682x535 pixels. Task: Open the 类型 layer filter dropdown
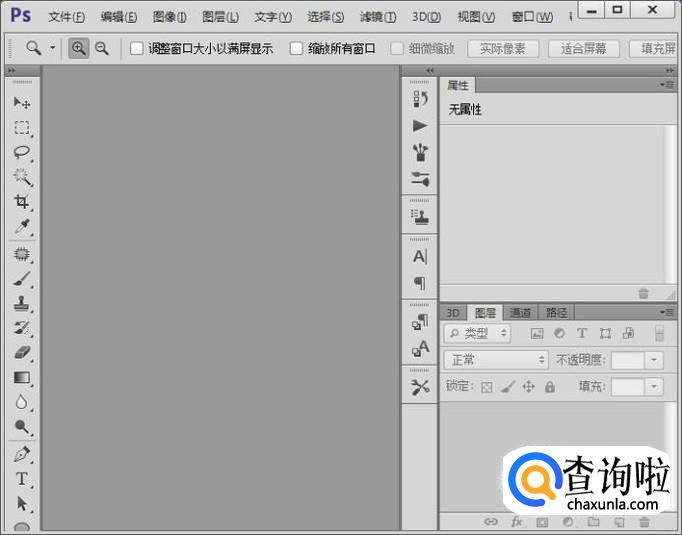pos(477,334)
